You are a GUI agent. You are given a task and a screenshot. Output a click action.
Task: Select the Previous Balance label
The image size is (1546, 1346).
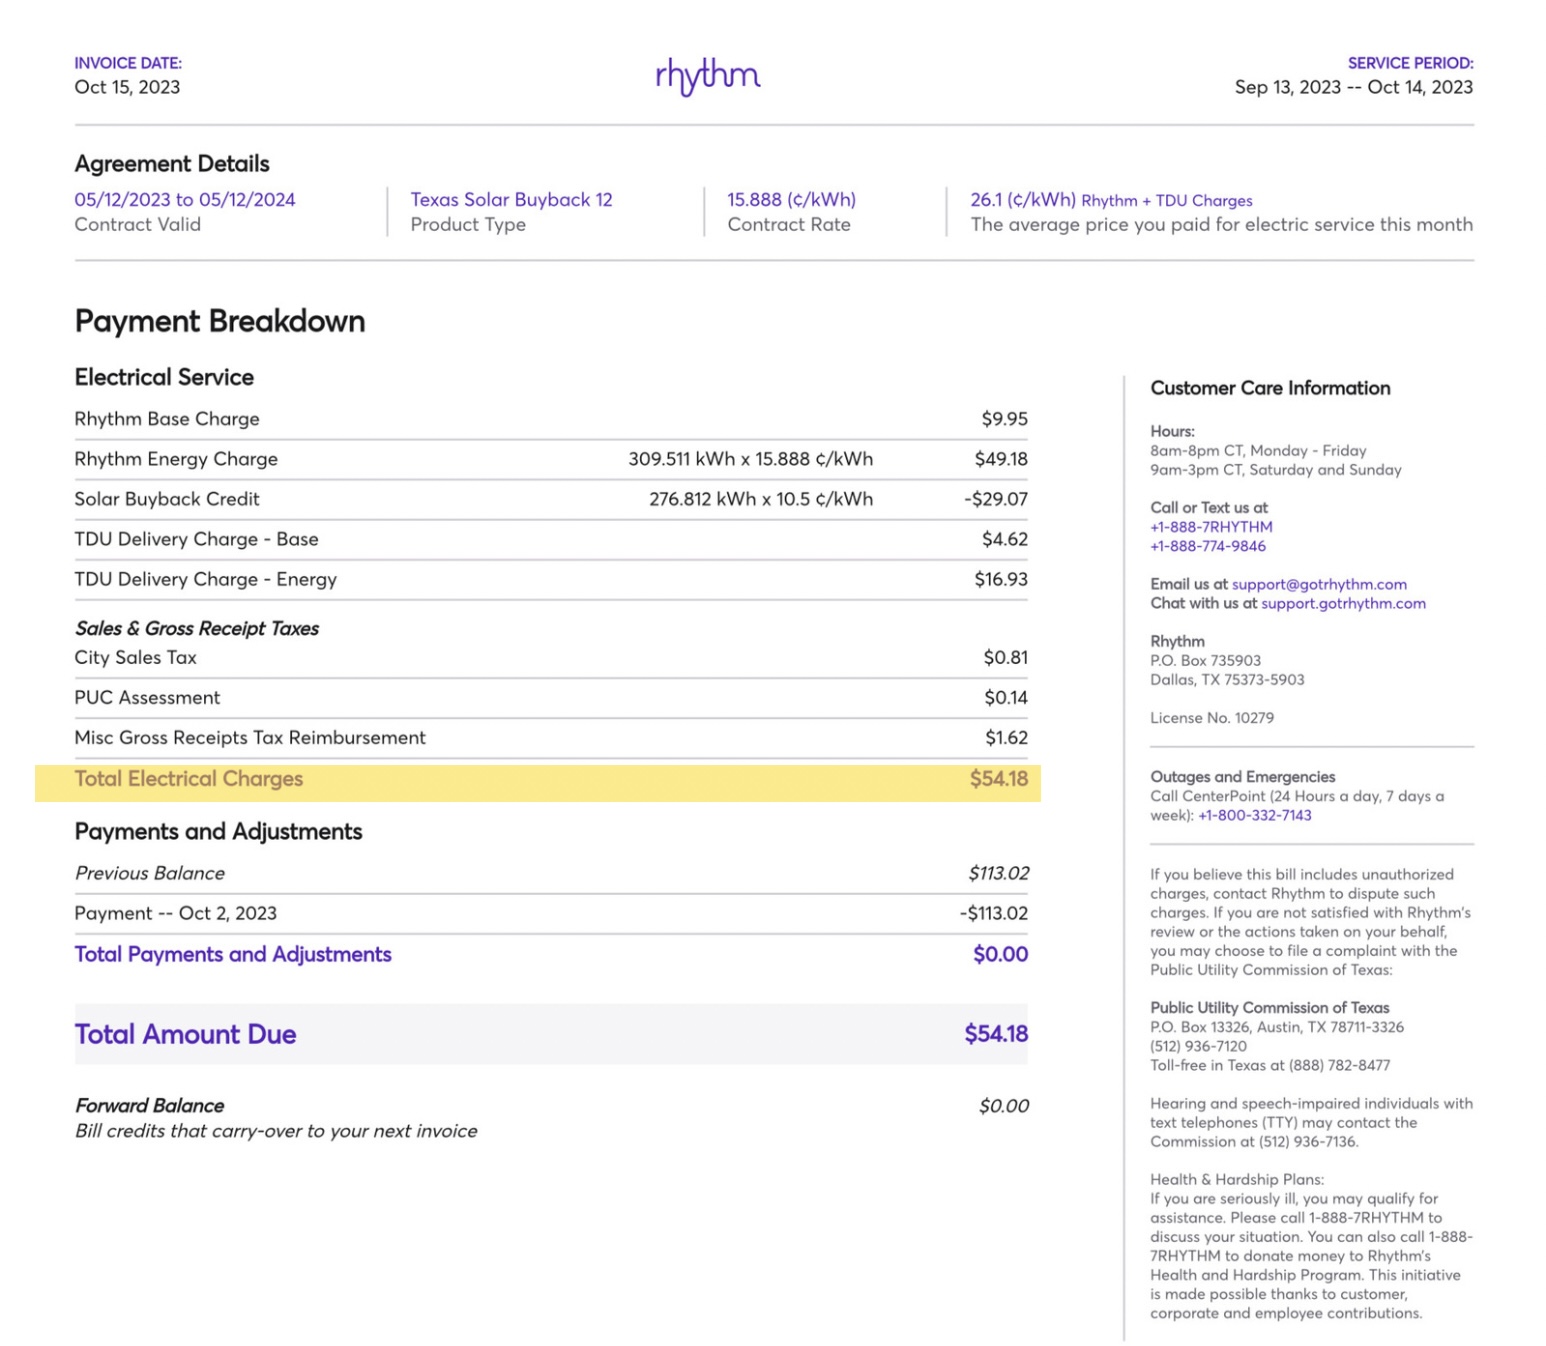pos(149,873)
